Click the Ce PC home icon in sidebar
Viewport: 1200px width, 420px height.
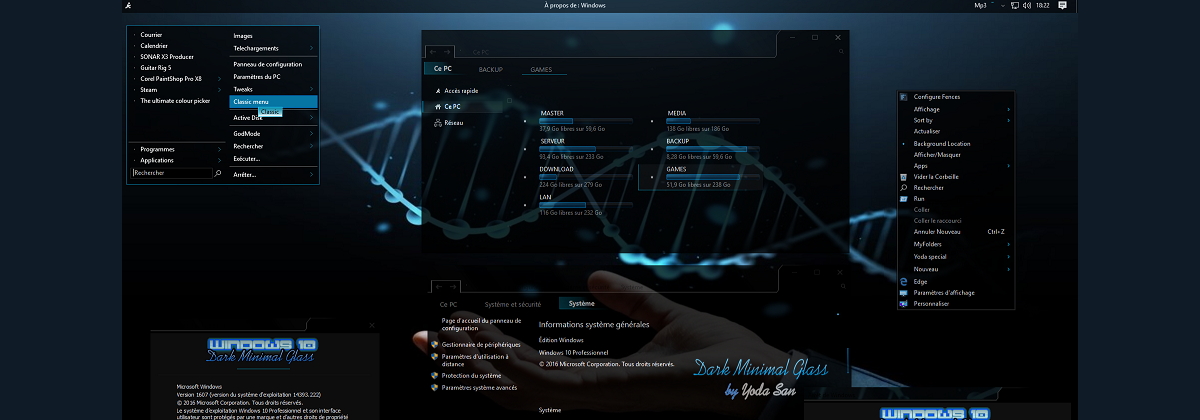[438, 106]
